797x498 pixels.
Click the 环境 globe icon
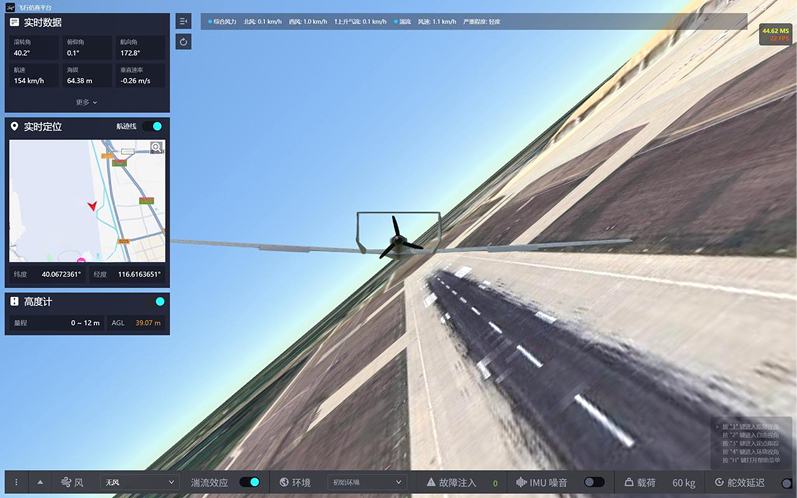pos(285,482)
